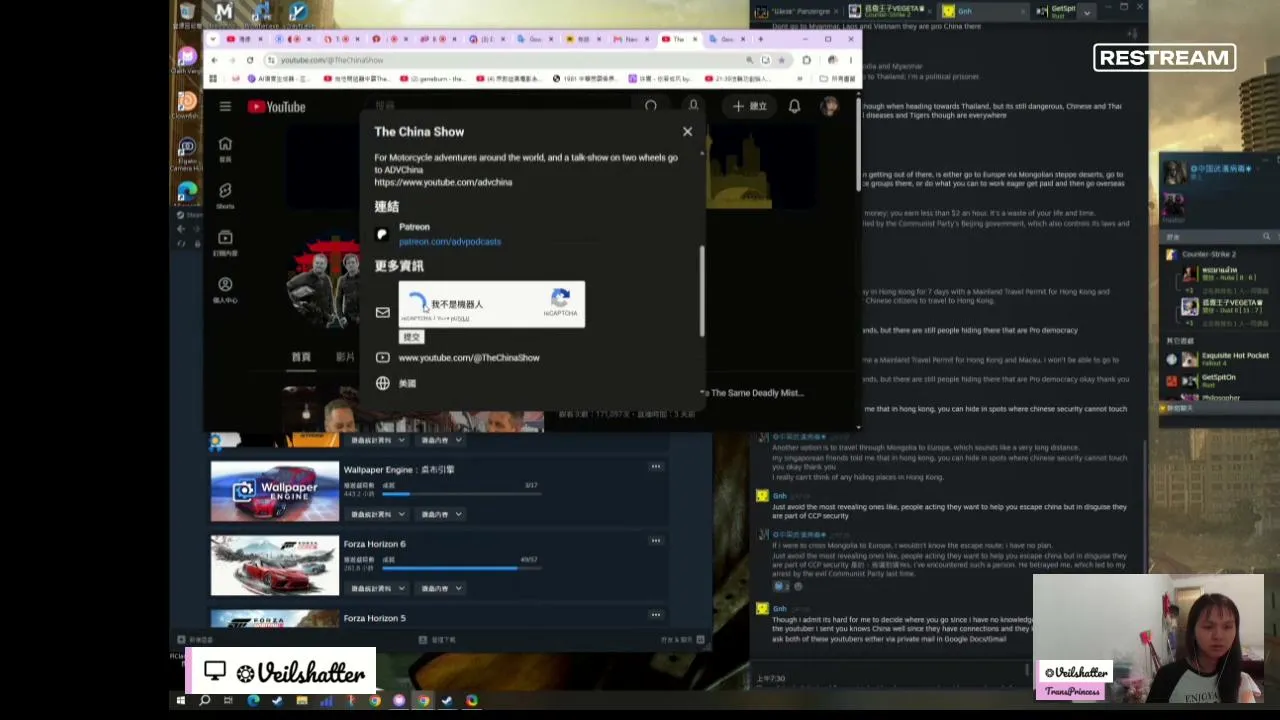The height and width of the screenshot is (720, 1280).
Task: Open the You profile section in YouTube sidebar
Action: (x=225, y=289)
